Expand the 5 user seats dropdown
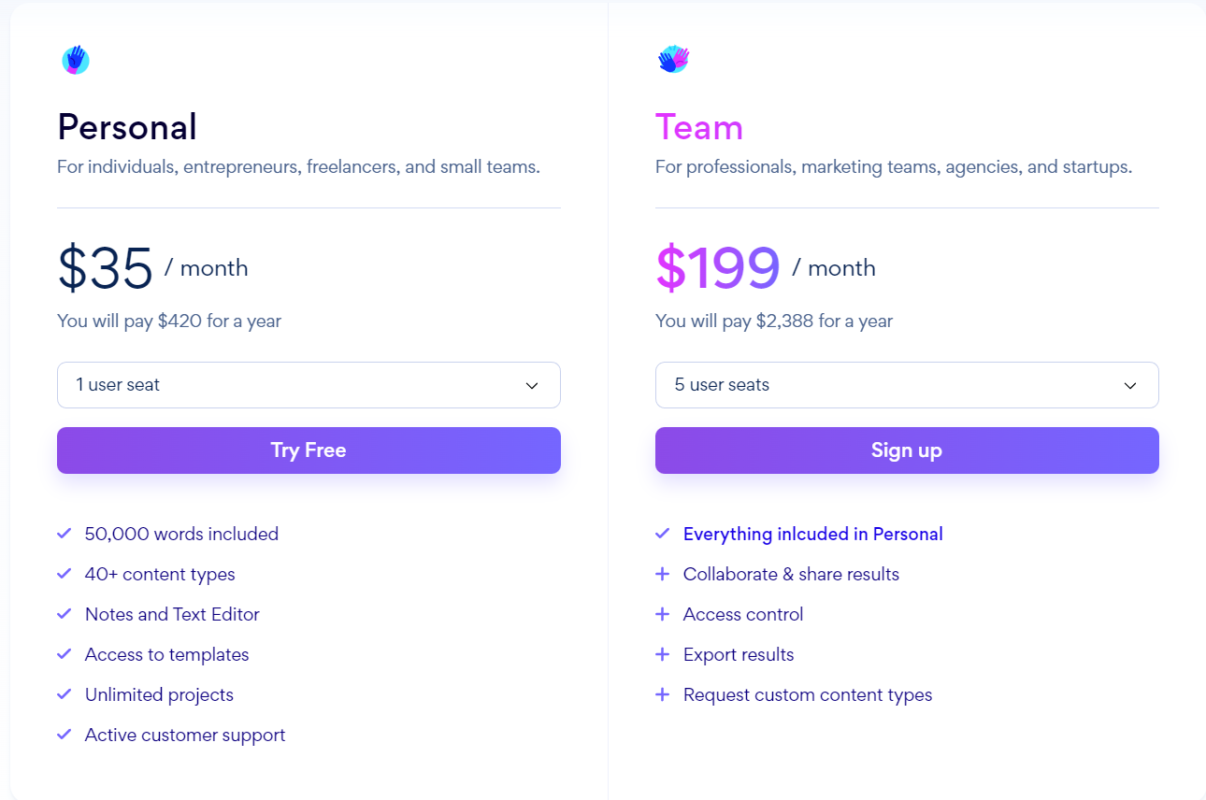This screenshot has width=1206, height=800. click(x=906, y=385)
